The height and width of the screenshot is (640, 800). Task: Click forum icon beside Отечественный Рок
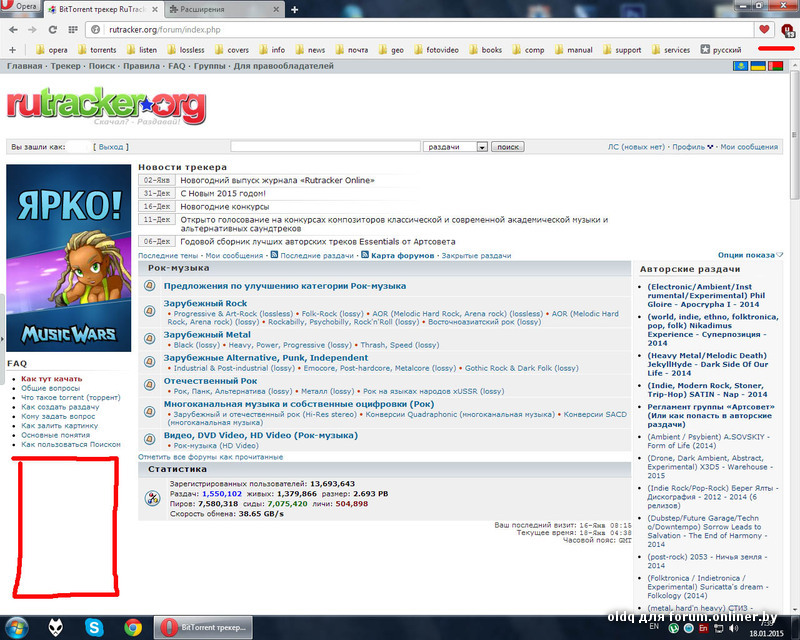click(x=149, y=384)
